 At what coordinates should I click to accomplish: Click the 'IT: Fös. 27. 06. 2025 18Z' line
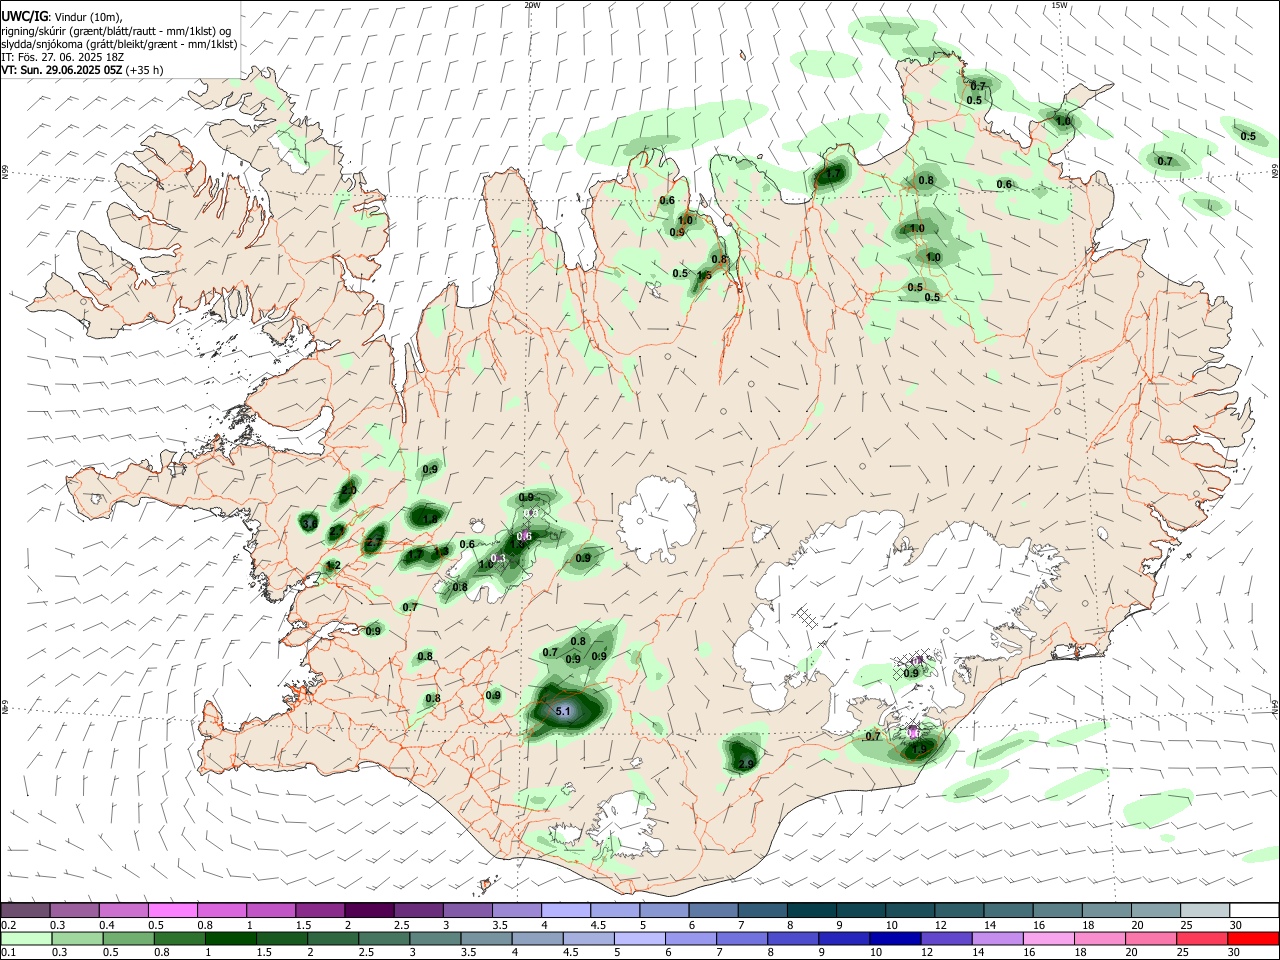click(62, 57)
